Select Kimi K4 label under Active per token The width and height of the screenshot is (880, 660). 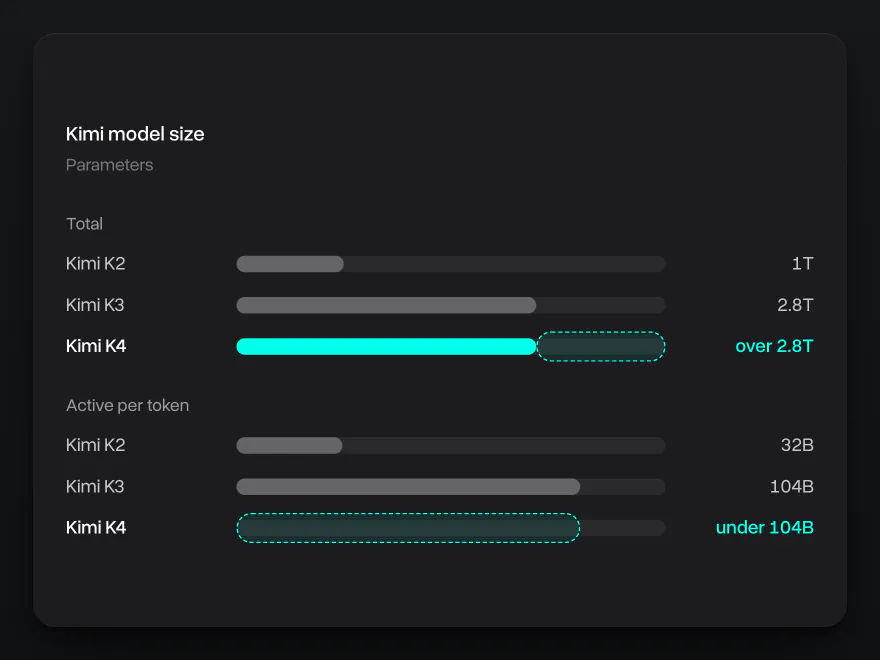(96, 528)
